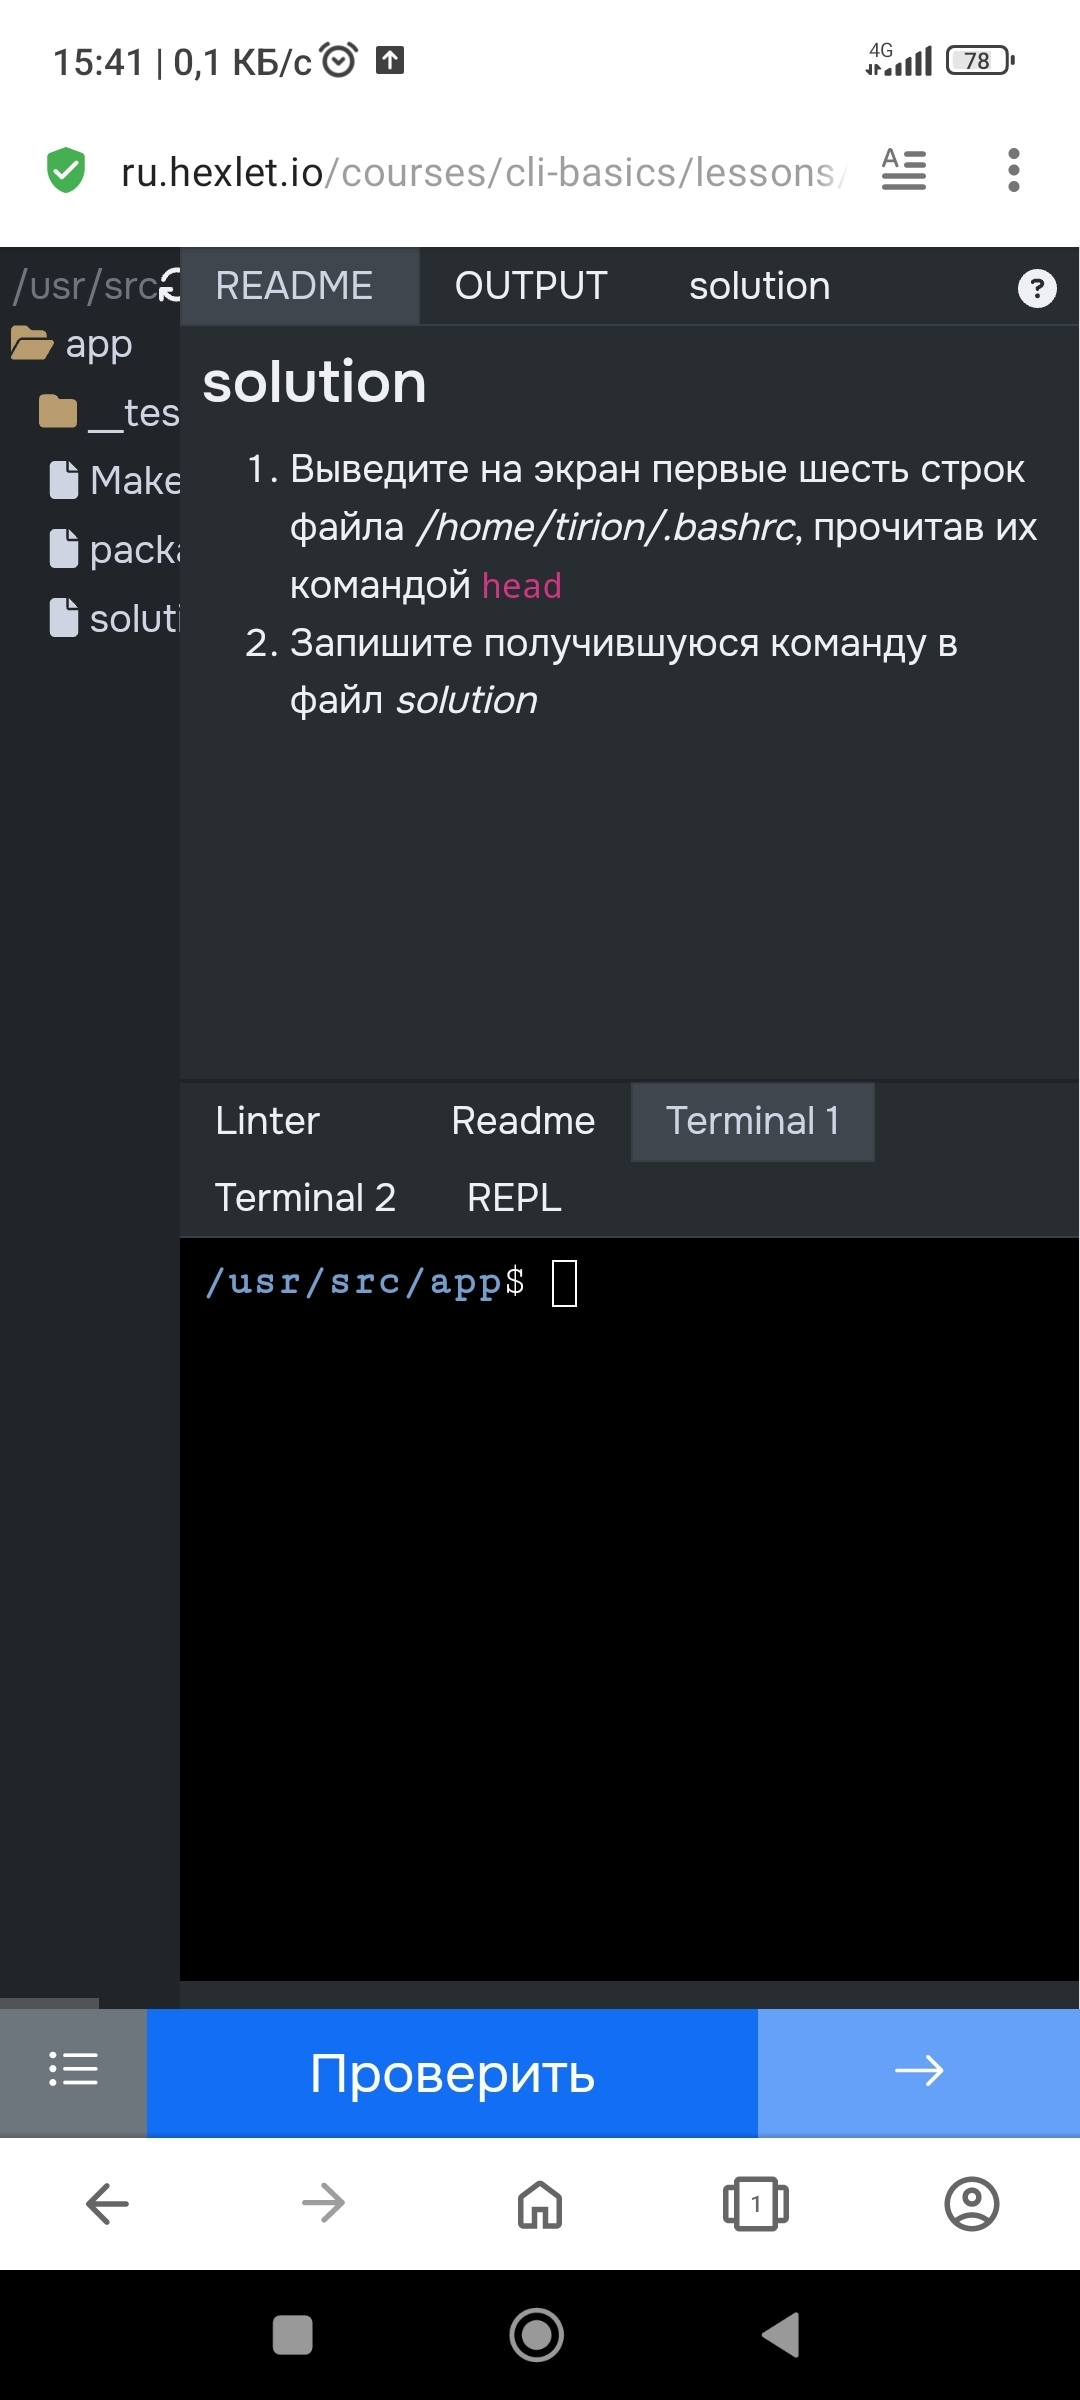Image resolution: width=1080 pixels, height=2400 pixels.
Task: Open the browser profile icon
Action: pyautogui.click(x=971, y=2203)
